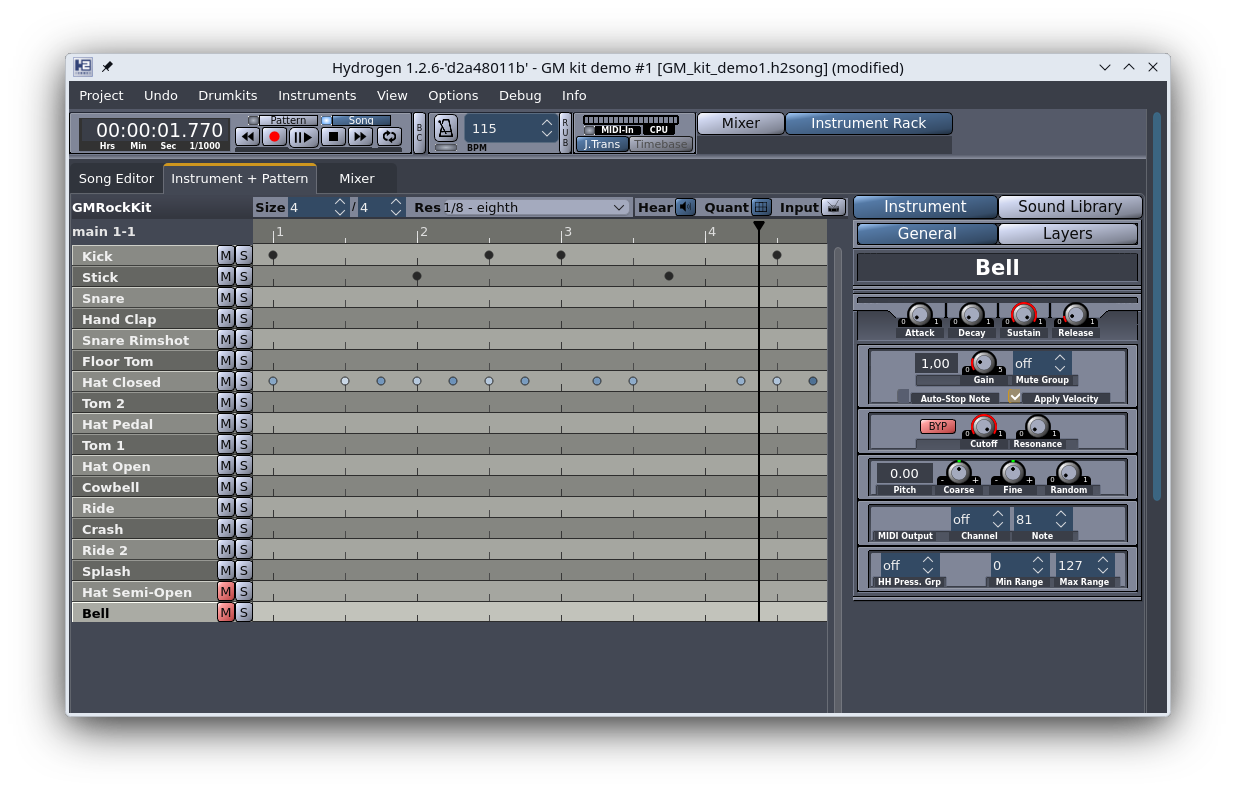Click the Random pitch knob

tap(1069, 472)
